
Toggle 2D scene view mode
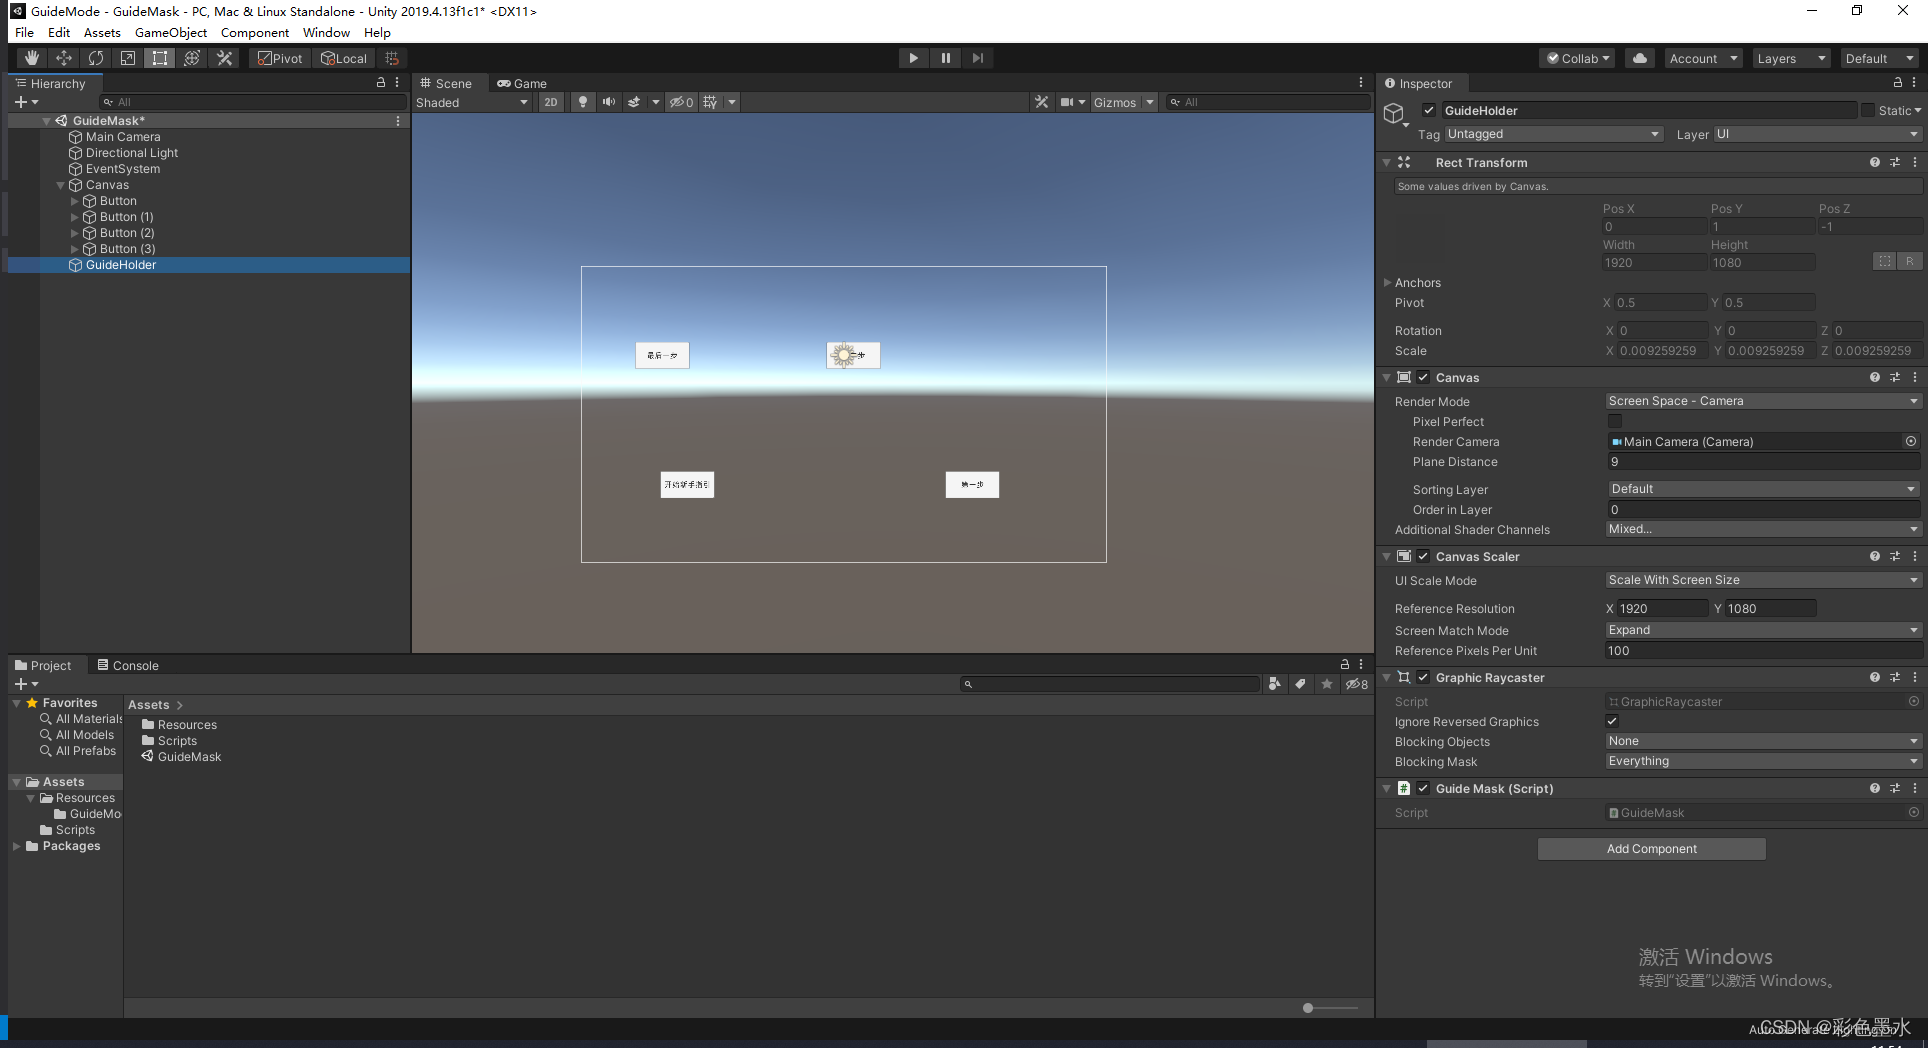(x=551, y=102)
